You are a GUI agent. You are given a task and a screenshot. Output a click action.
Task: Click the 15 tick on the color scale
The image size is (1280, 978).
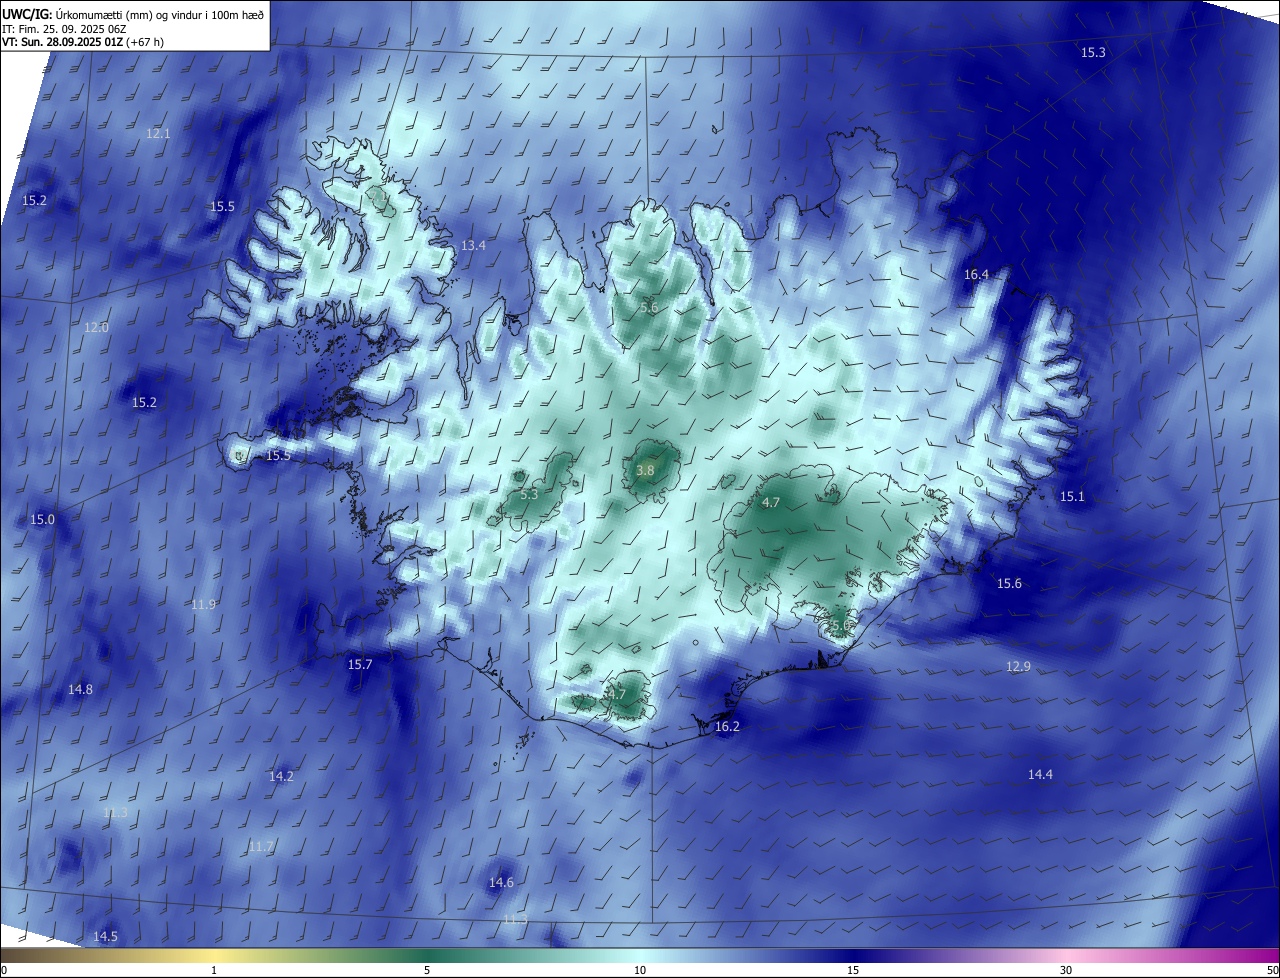(853, 970)
